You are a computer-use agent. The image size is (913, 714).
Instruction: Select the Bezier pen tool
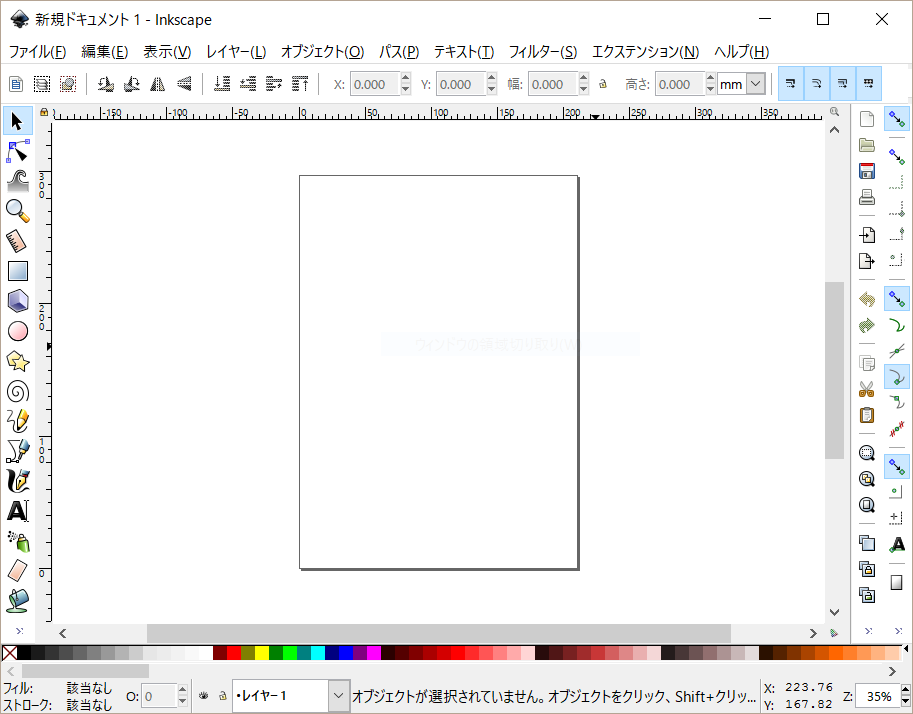coord(17,451)
